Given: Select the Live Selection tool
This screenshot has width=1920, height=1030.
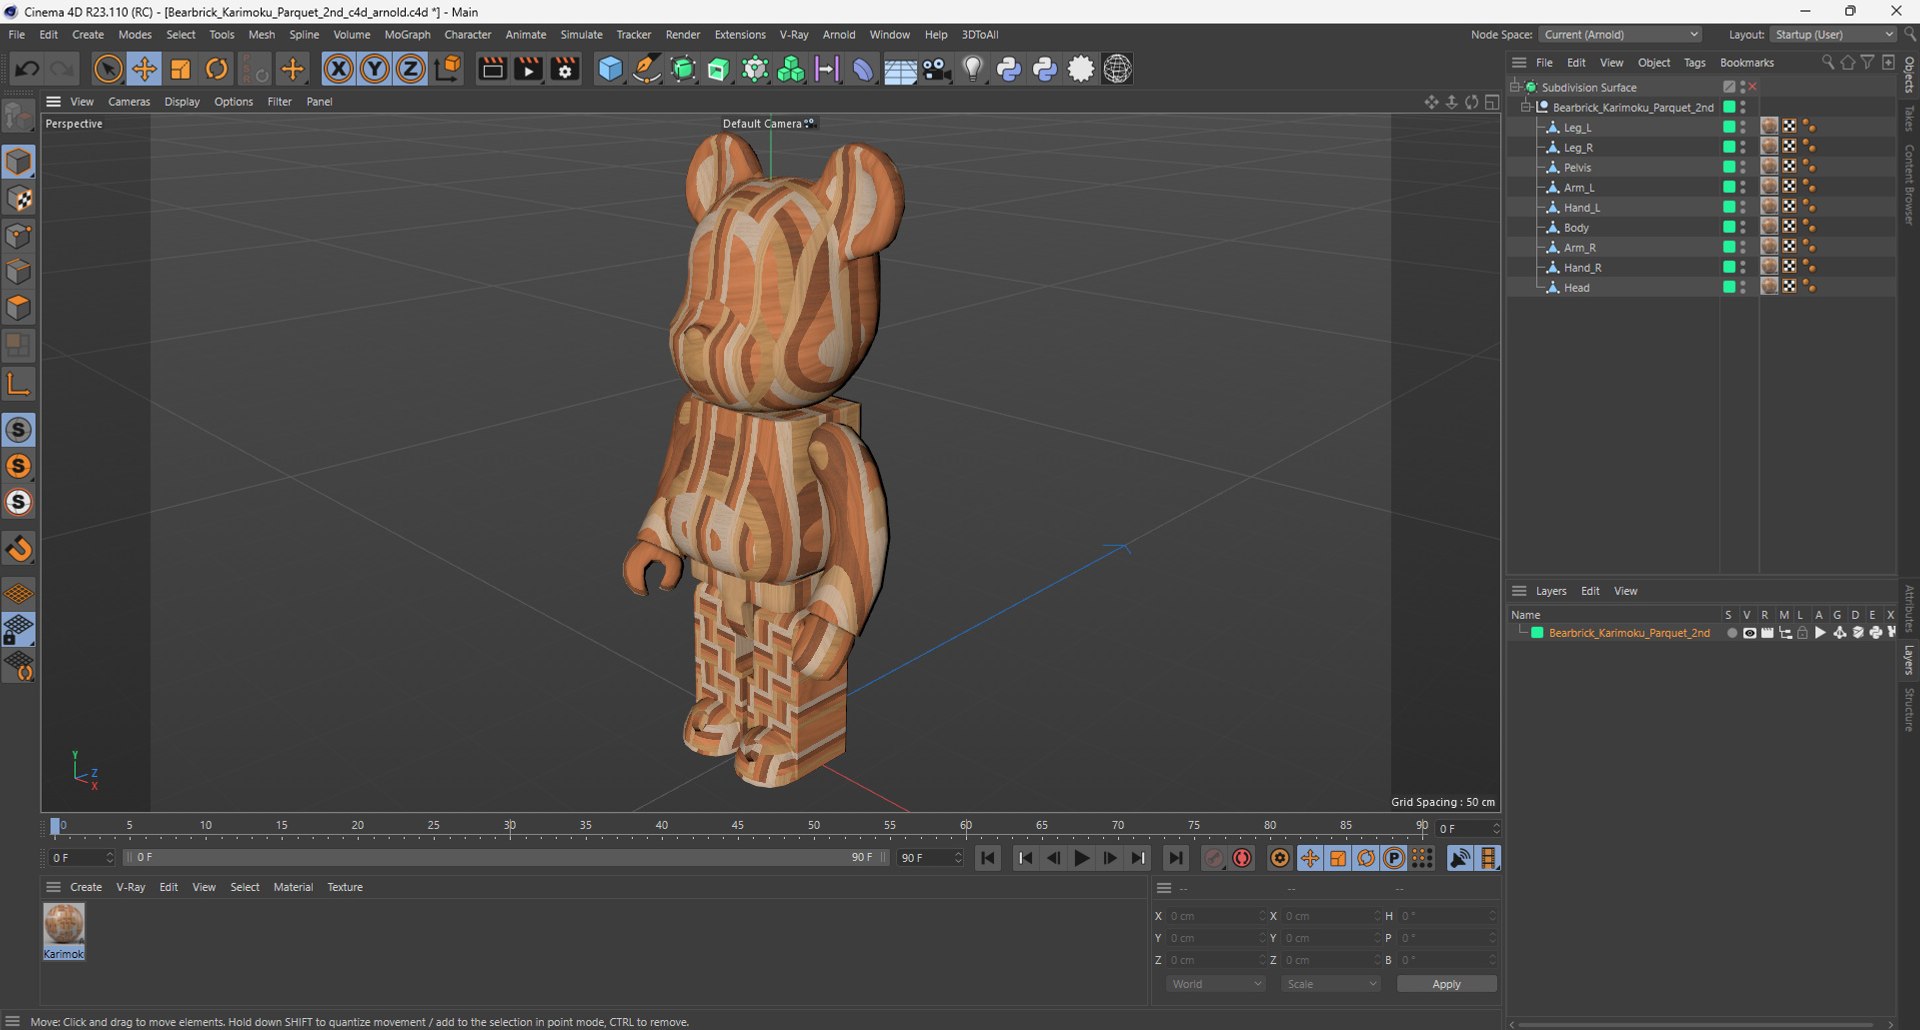Looking at the screenshot, I should click(x=108, y=69).
